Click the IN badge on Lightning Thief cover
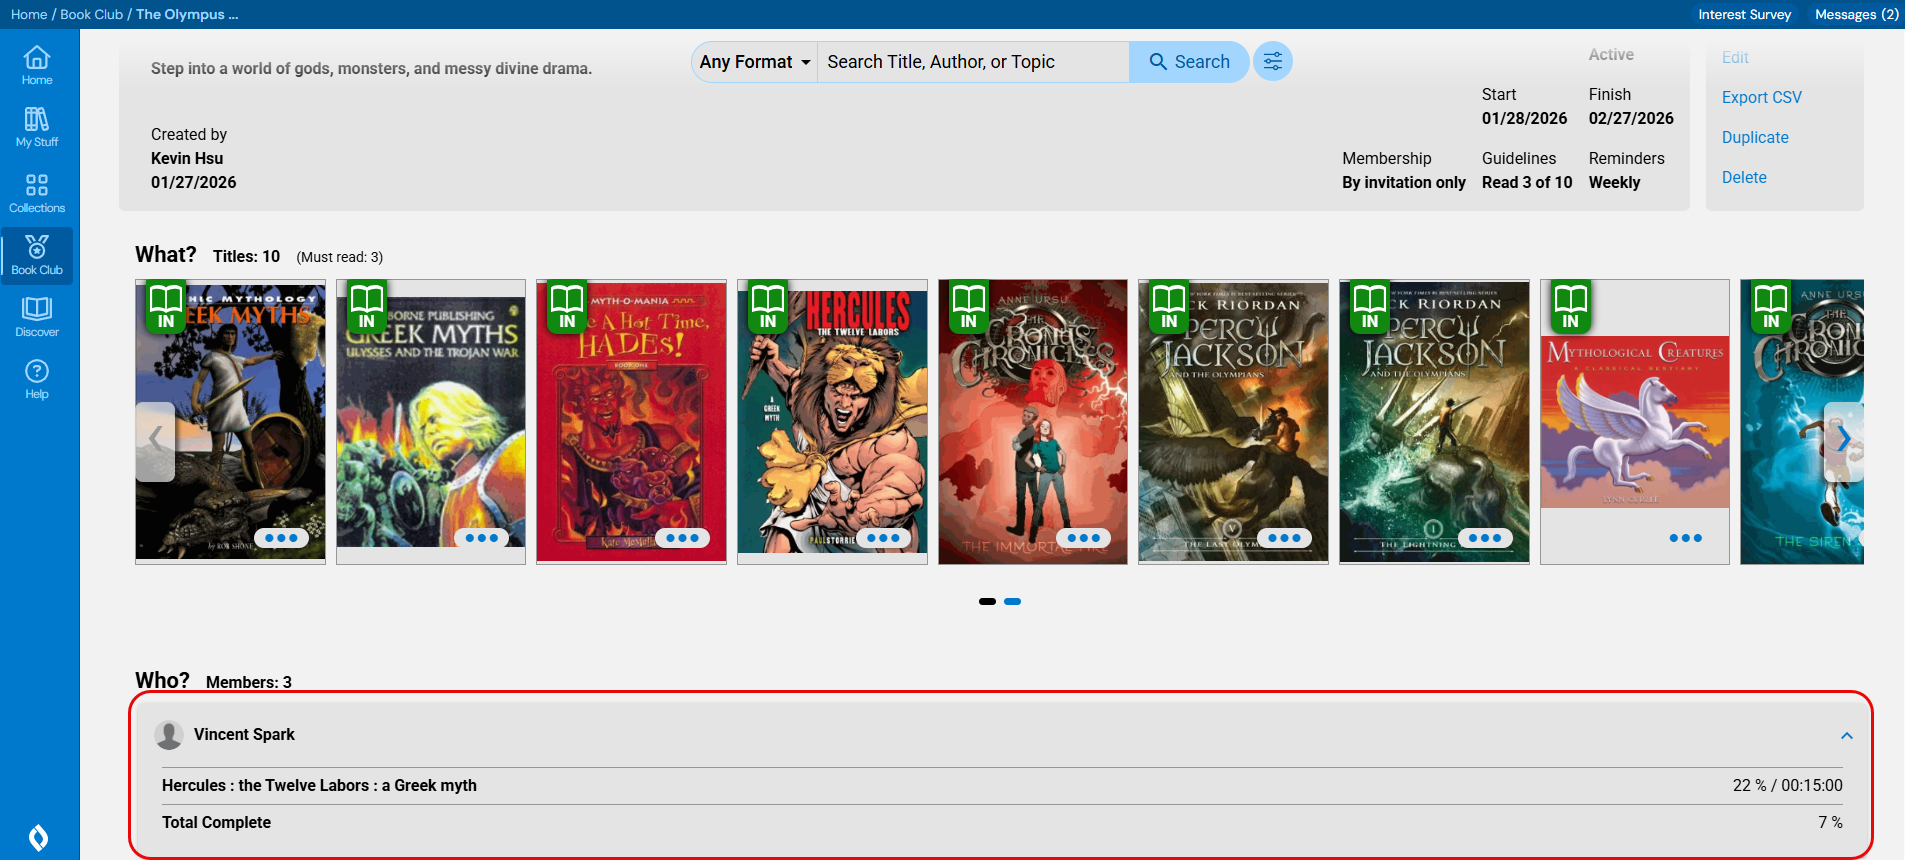This screenshot has width=1905, height=860. (x=1370, y=307)
